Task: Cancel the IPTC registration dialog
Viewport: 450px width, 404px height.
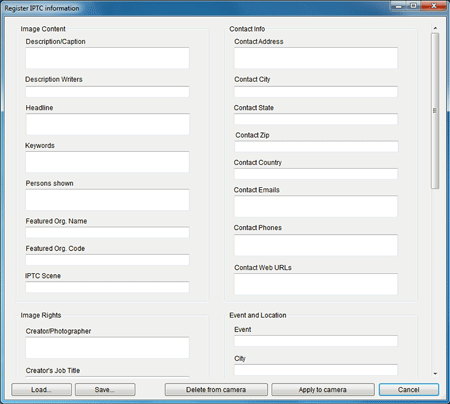Action: [x=409, y=389]
